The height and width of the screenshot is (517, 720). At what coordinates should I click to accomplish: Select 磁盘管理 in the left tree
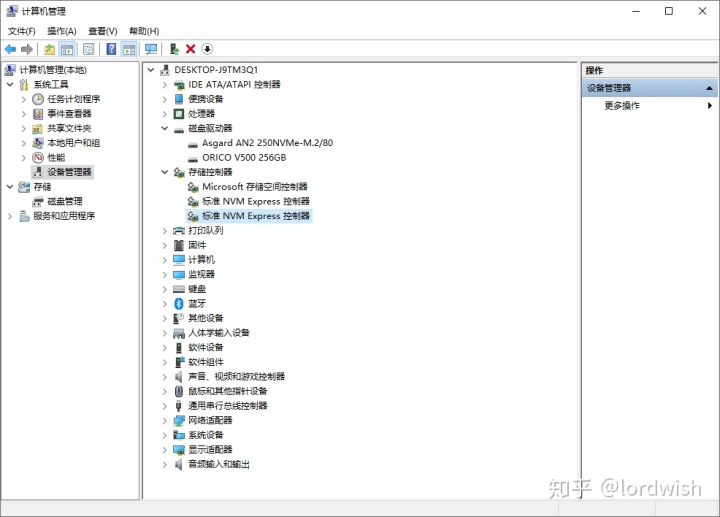(65, 202)
